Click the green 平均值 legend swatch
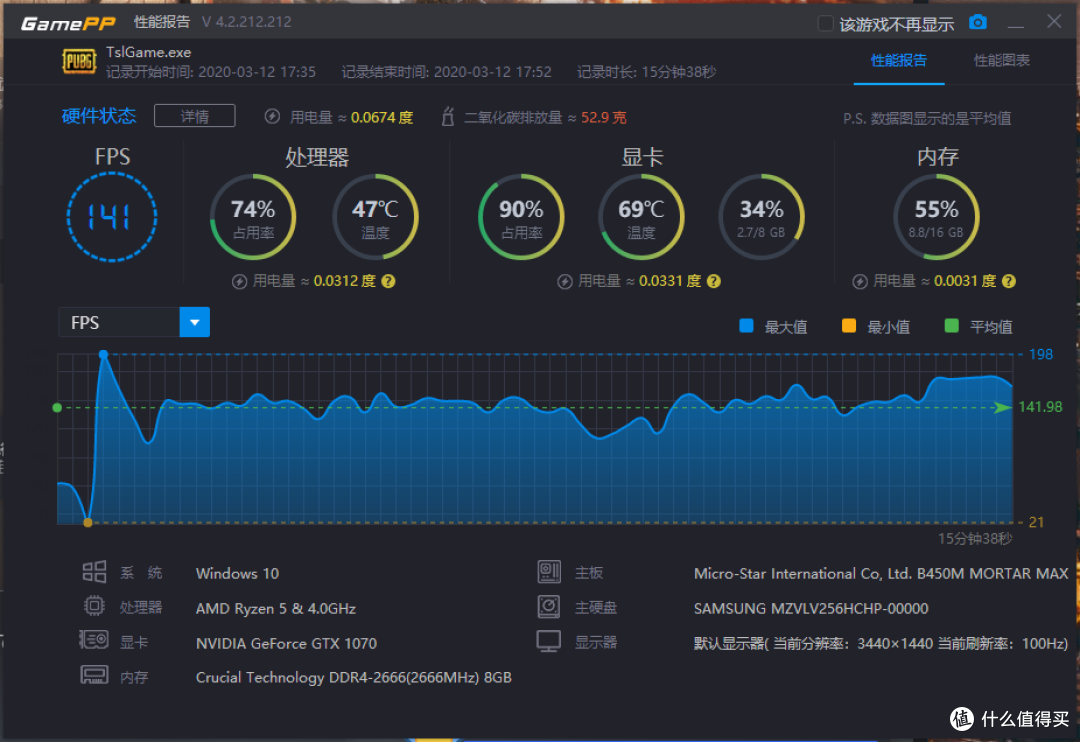This screenshot has height=742, width=1080. point(952,326)
